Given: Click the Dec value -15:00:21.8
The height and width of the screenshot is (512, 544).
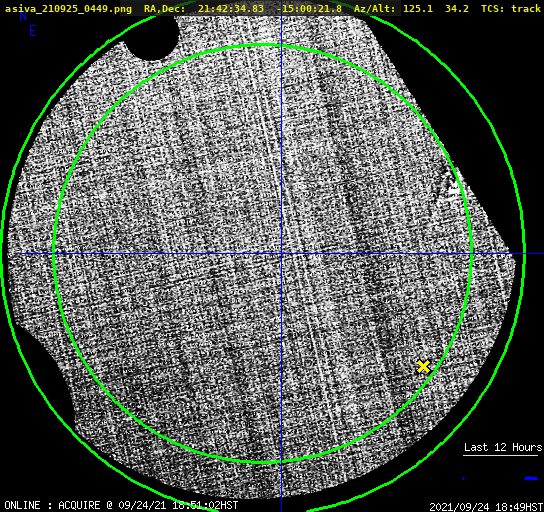Looking at the screenshot, I should click(309, 8).
